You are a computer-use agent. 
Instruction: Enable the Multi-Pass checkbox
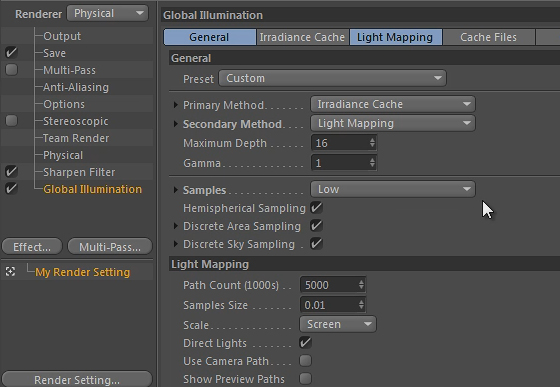(11, 70)
